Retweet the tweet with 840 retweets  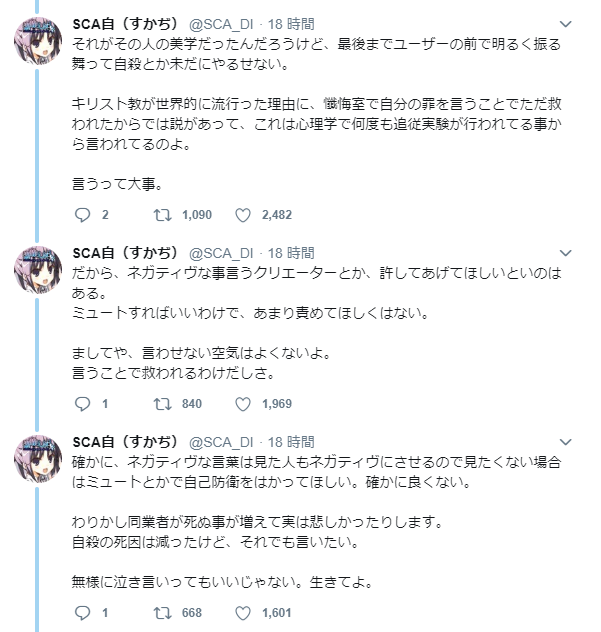click(x=159, y=404)
